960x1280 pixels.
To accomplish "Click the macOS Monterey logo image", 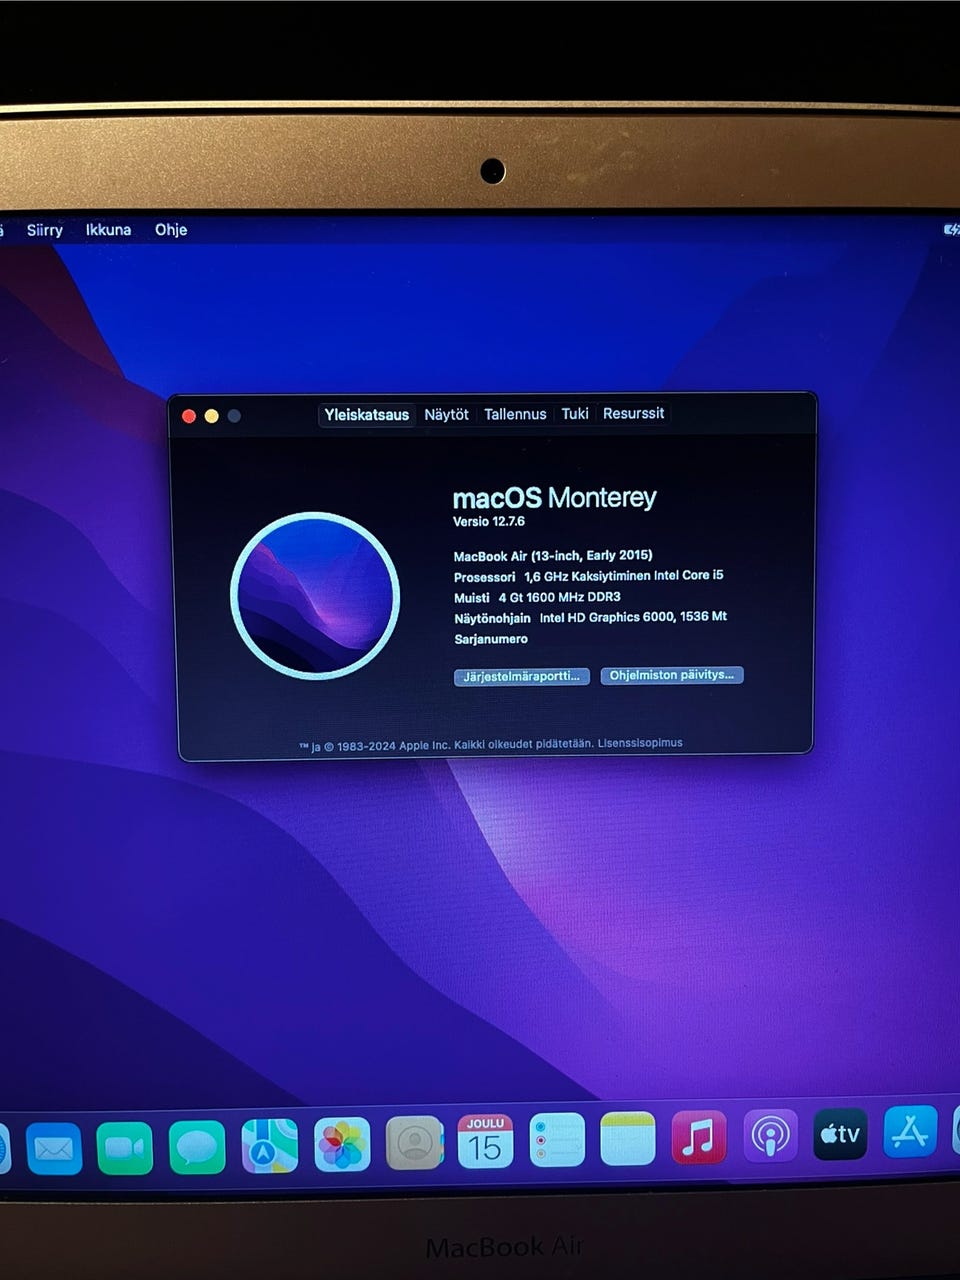I will point(315,596).
